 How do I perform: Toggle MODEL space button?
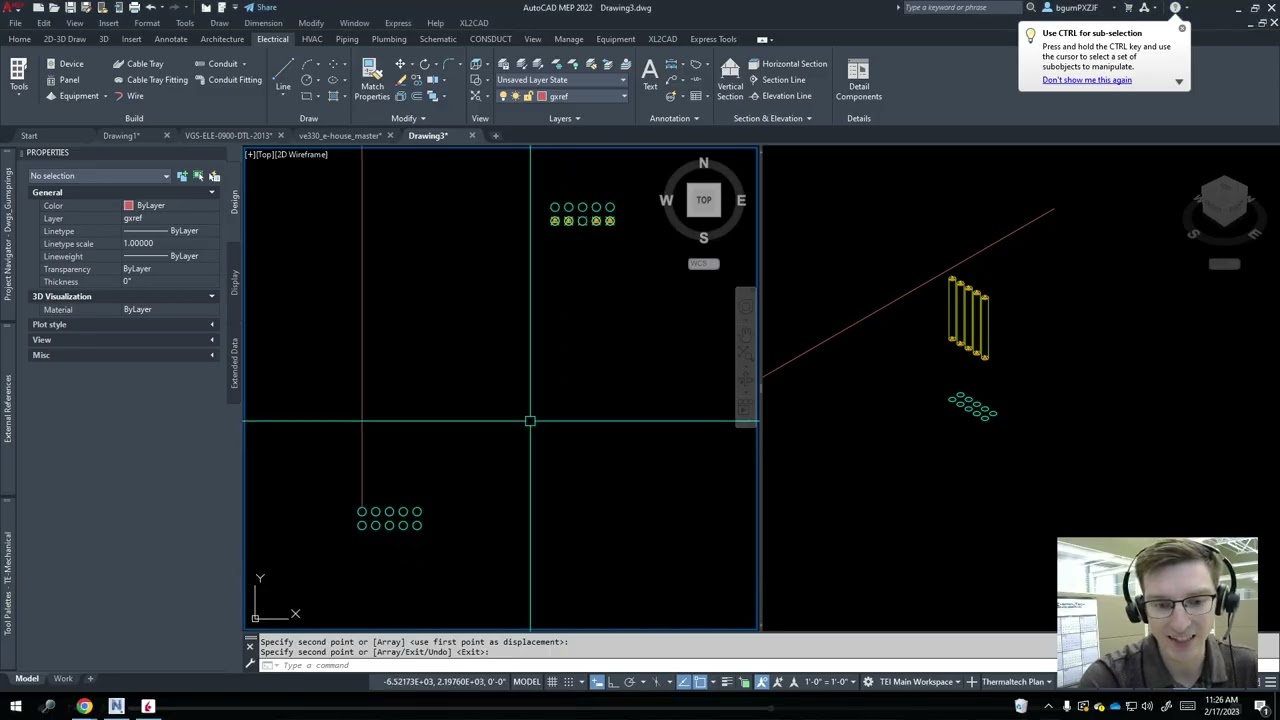point(526,682)
